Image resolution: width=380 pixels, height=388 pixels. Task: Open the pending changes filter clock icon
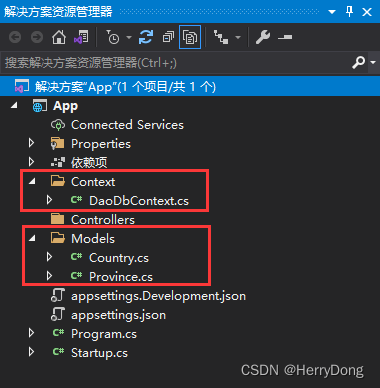tap(112, 37)
